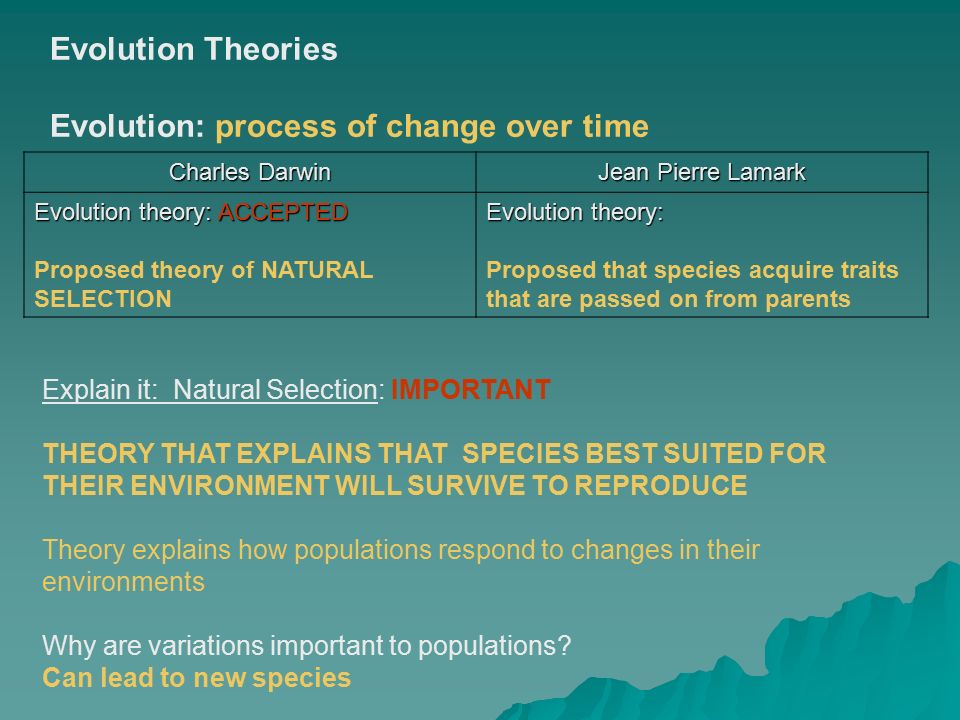Click 'Why are variations important to populations?' question
The width and height of the screenshot is (960, 720).
point(306,645)
